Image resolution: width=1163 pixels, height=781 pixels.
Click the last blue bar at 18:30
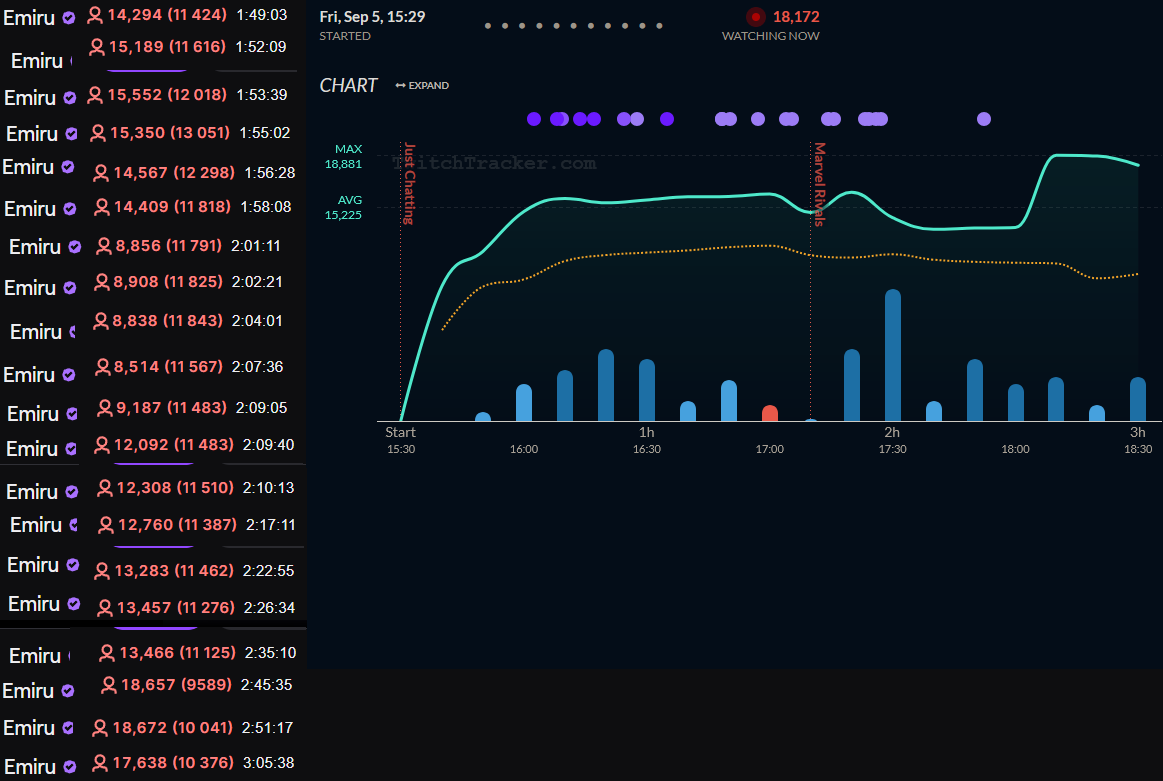[x=1138, y=399]
